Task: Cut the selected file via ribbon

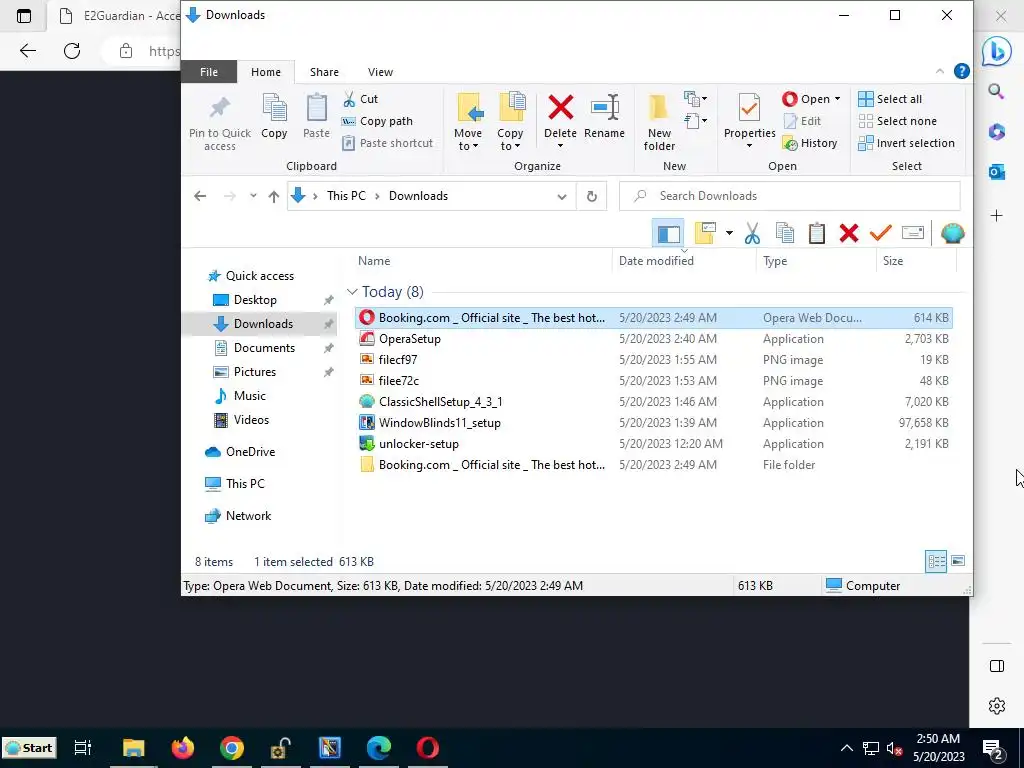Action: click(361, 99)
